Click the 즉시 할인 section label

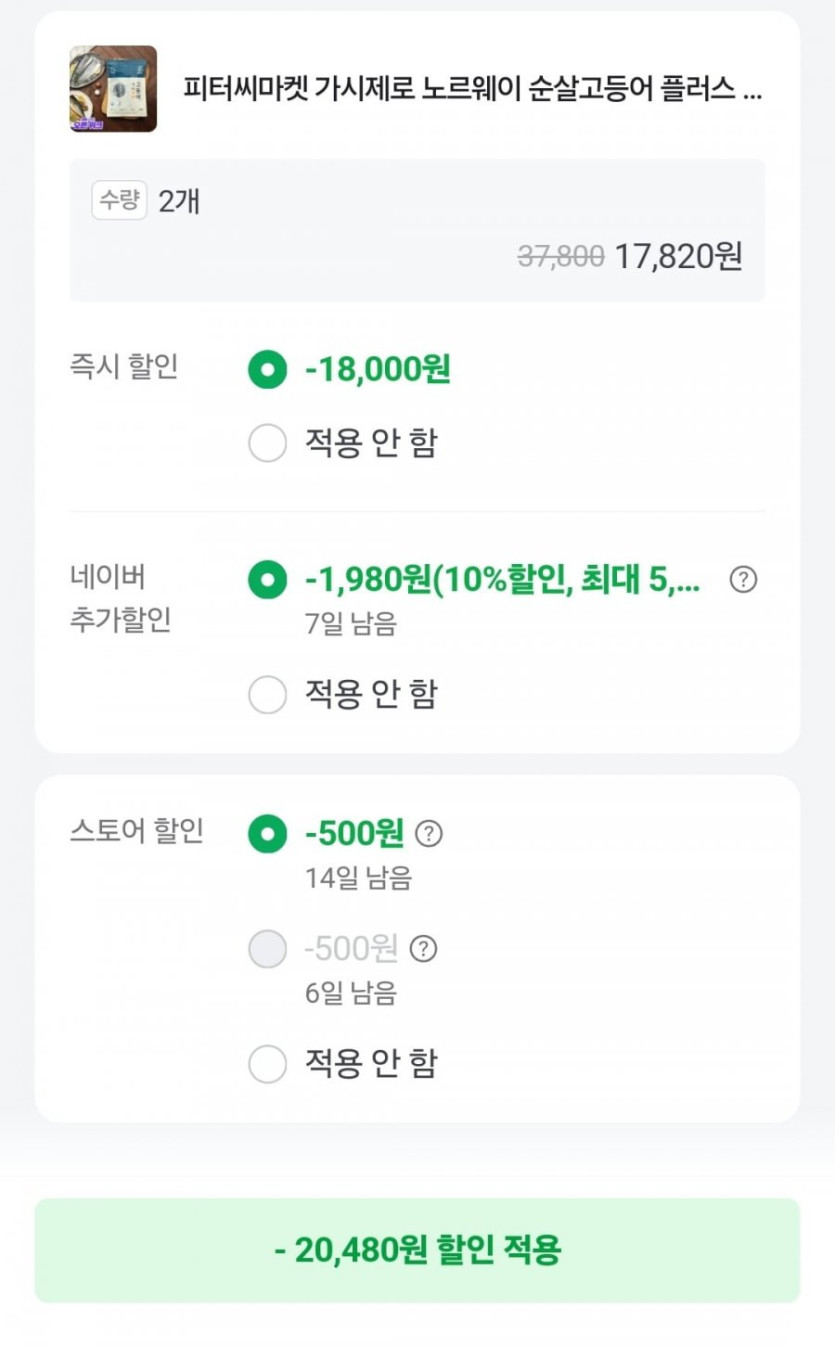124,367
